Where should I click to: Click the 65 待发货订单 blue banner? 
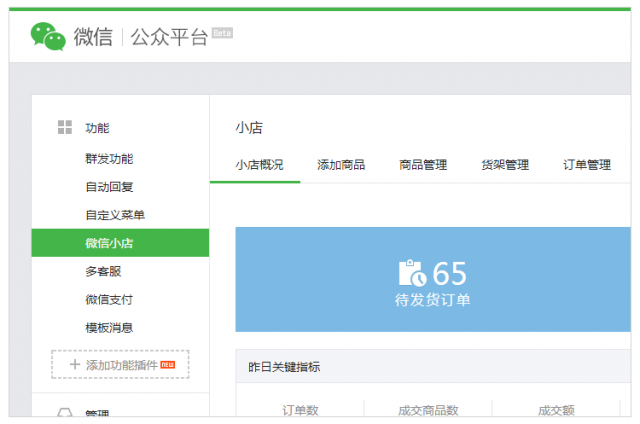pyautogui.click(x=433, y=279)
